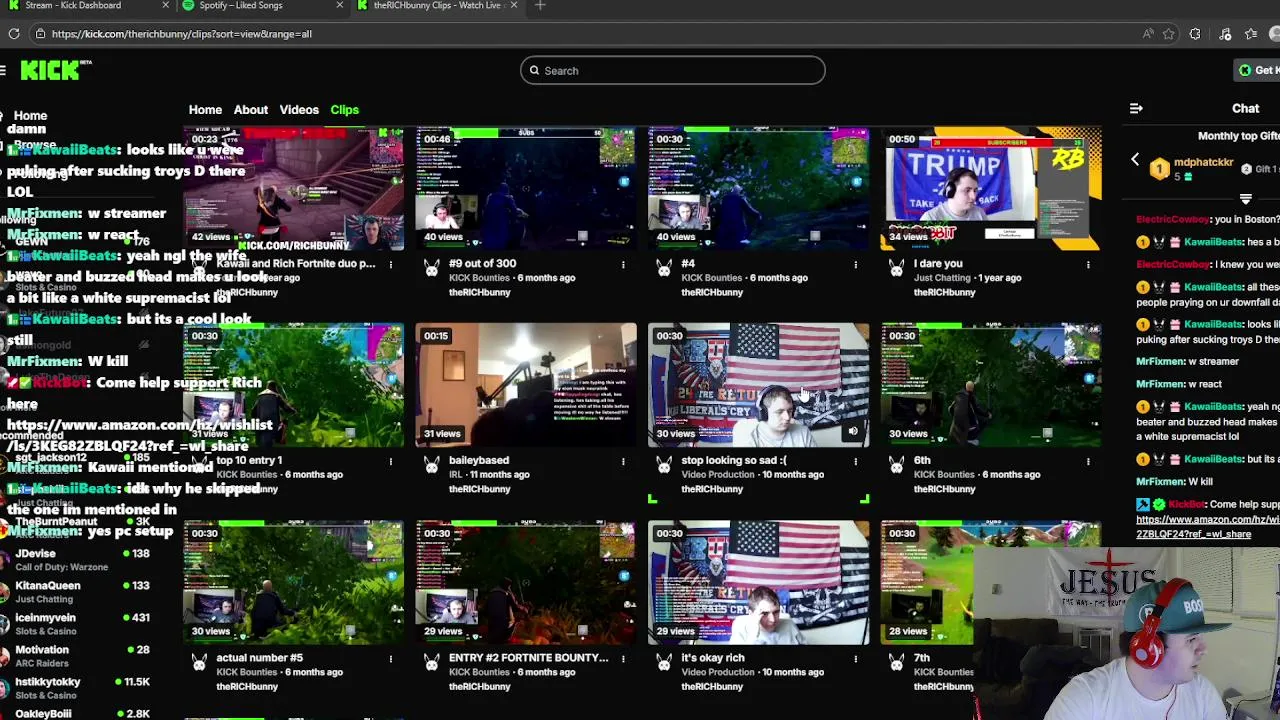Play 'ENTRY #2 FORTNITE BOUNTY' clip thumbnail

pyautogui.click(x=526, y=582)
